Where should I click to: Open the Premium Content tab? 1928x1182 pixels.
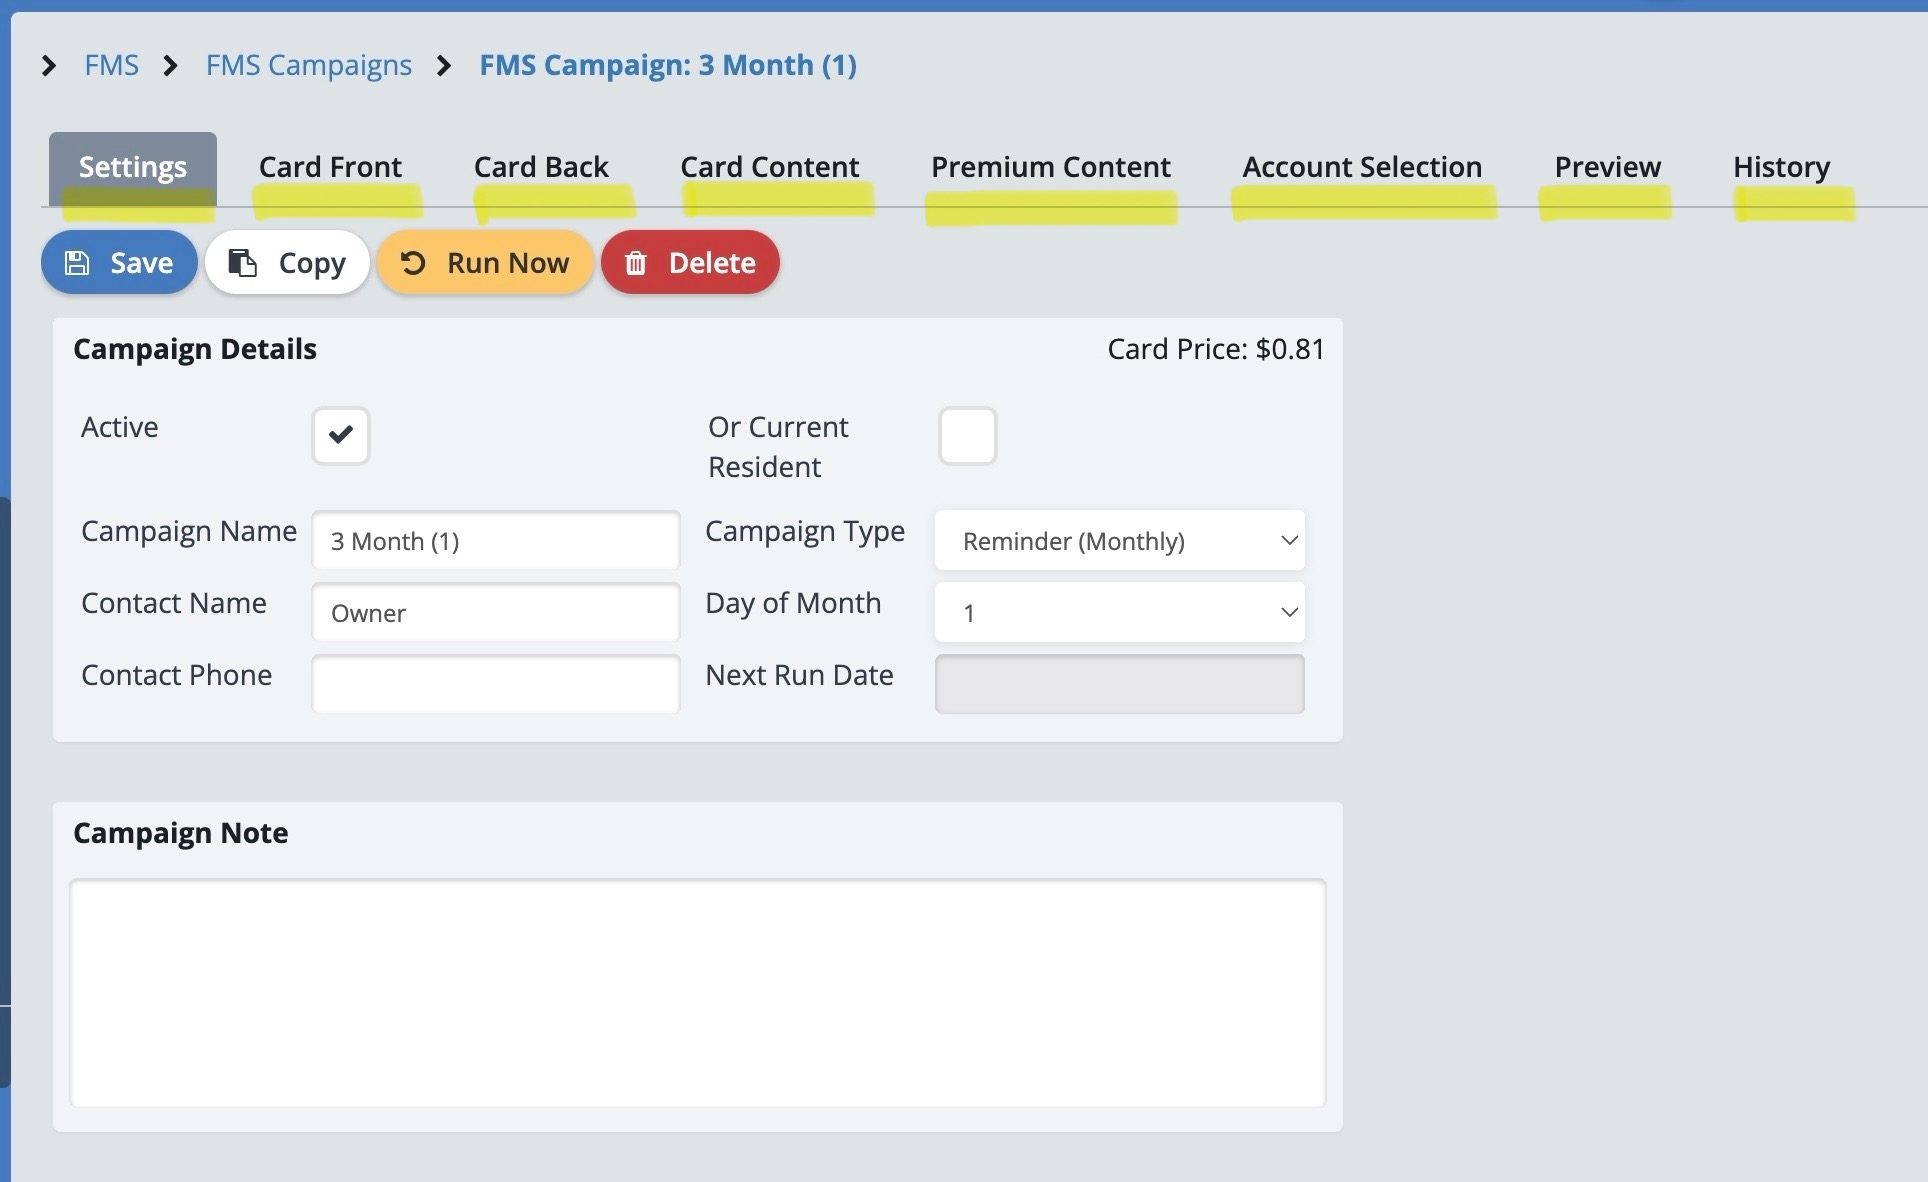pyautogui.click(x=1050, y=167)
